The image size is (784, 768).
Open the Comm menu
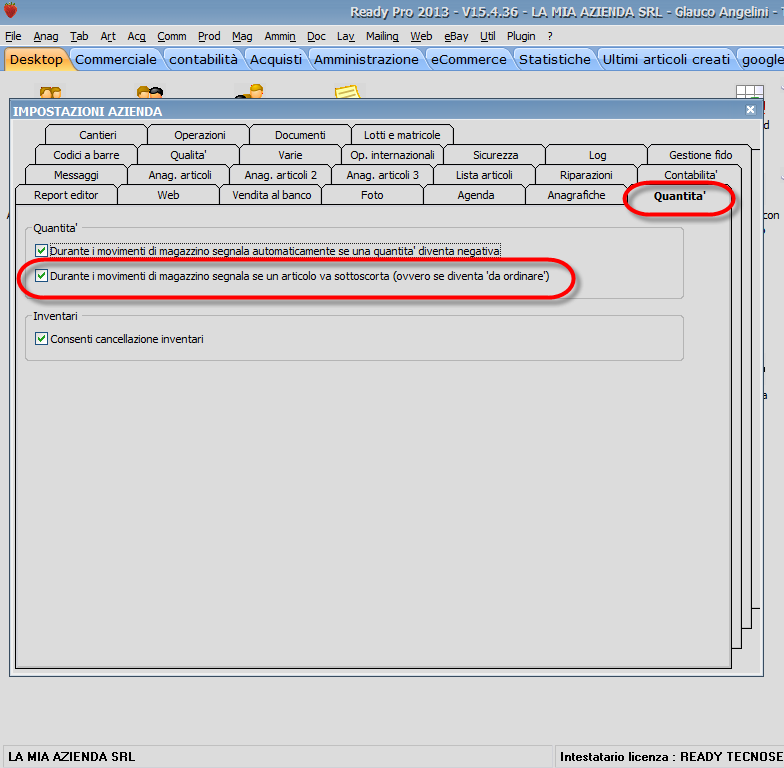tap(172, 36)
